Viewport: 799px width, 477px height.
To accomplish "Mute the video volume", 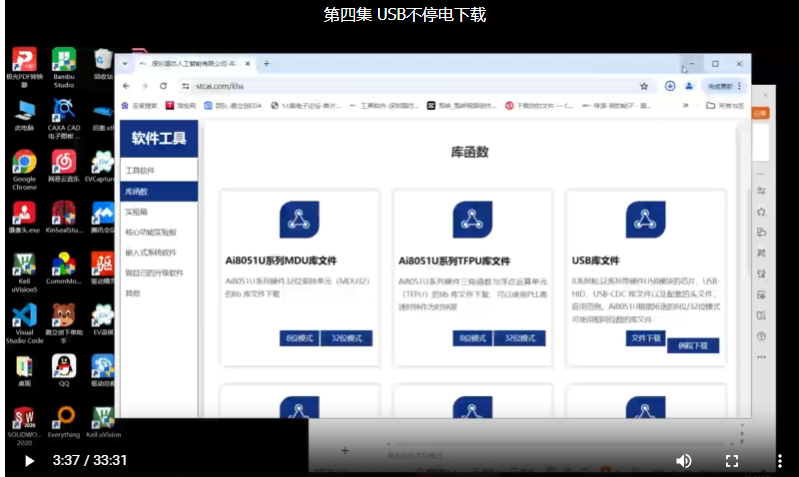I will [684, 461].
